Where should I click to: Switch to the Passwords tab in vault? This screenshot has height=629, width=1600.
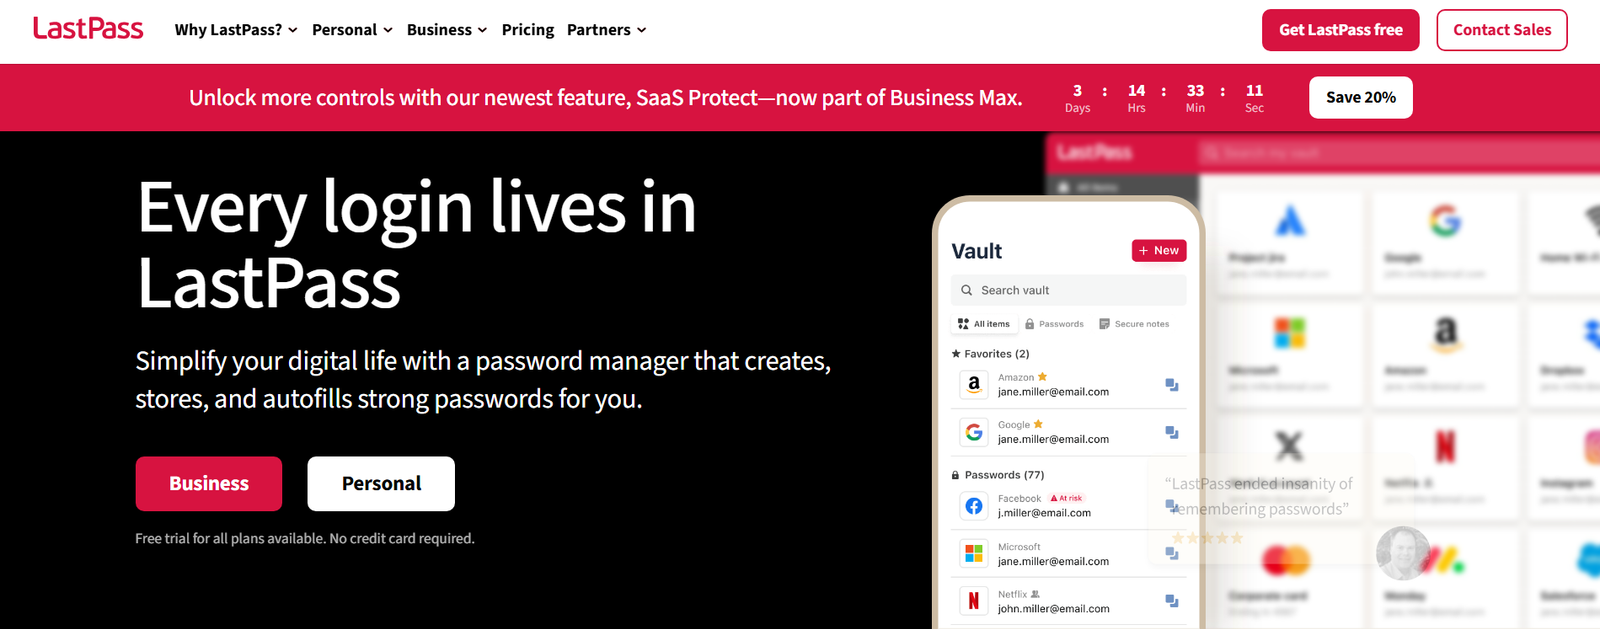click(x=1055, y=324)
